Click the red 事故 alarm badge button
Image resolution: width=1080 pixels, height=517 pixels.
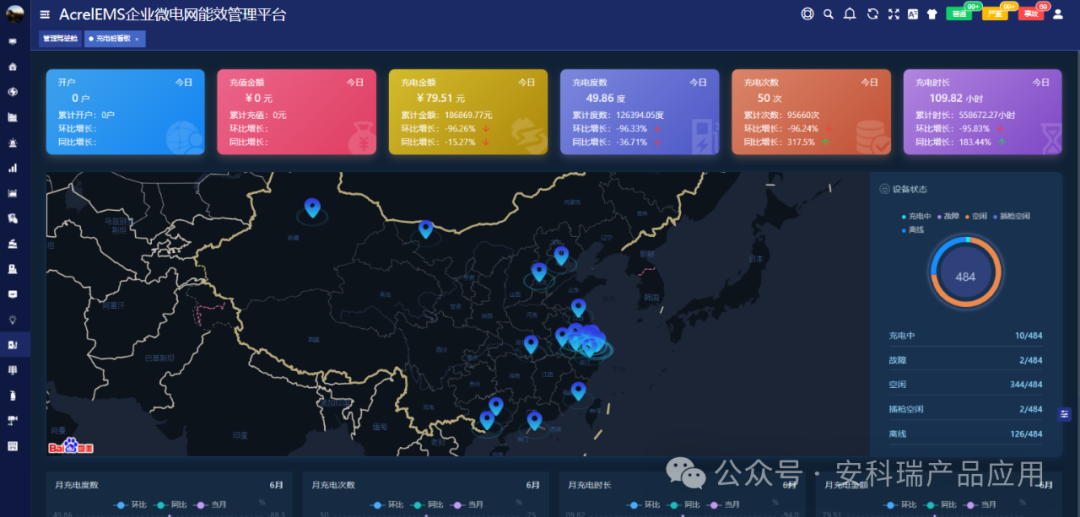click(1030, 14)
